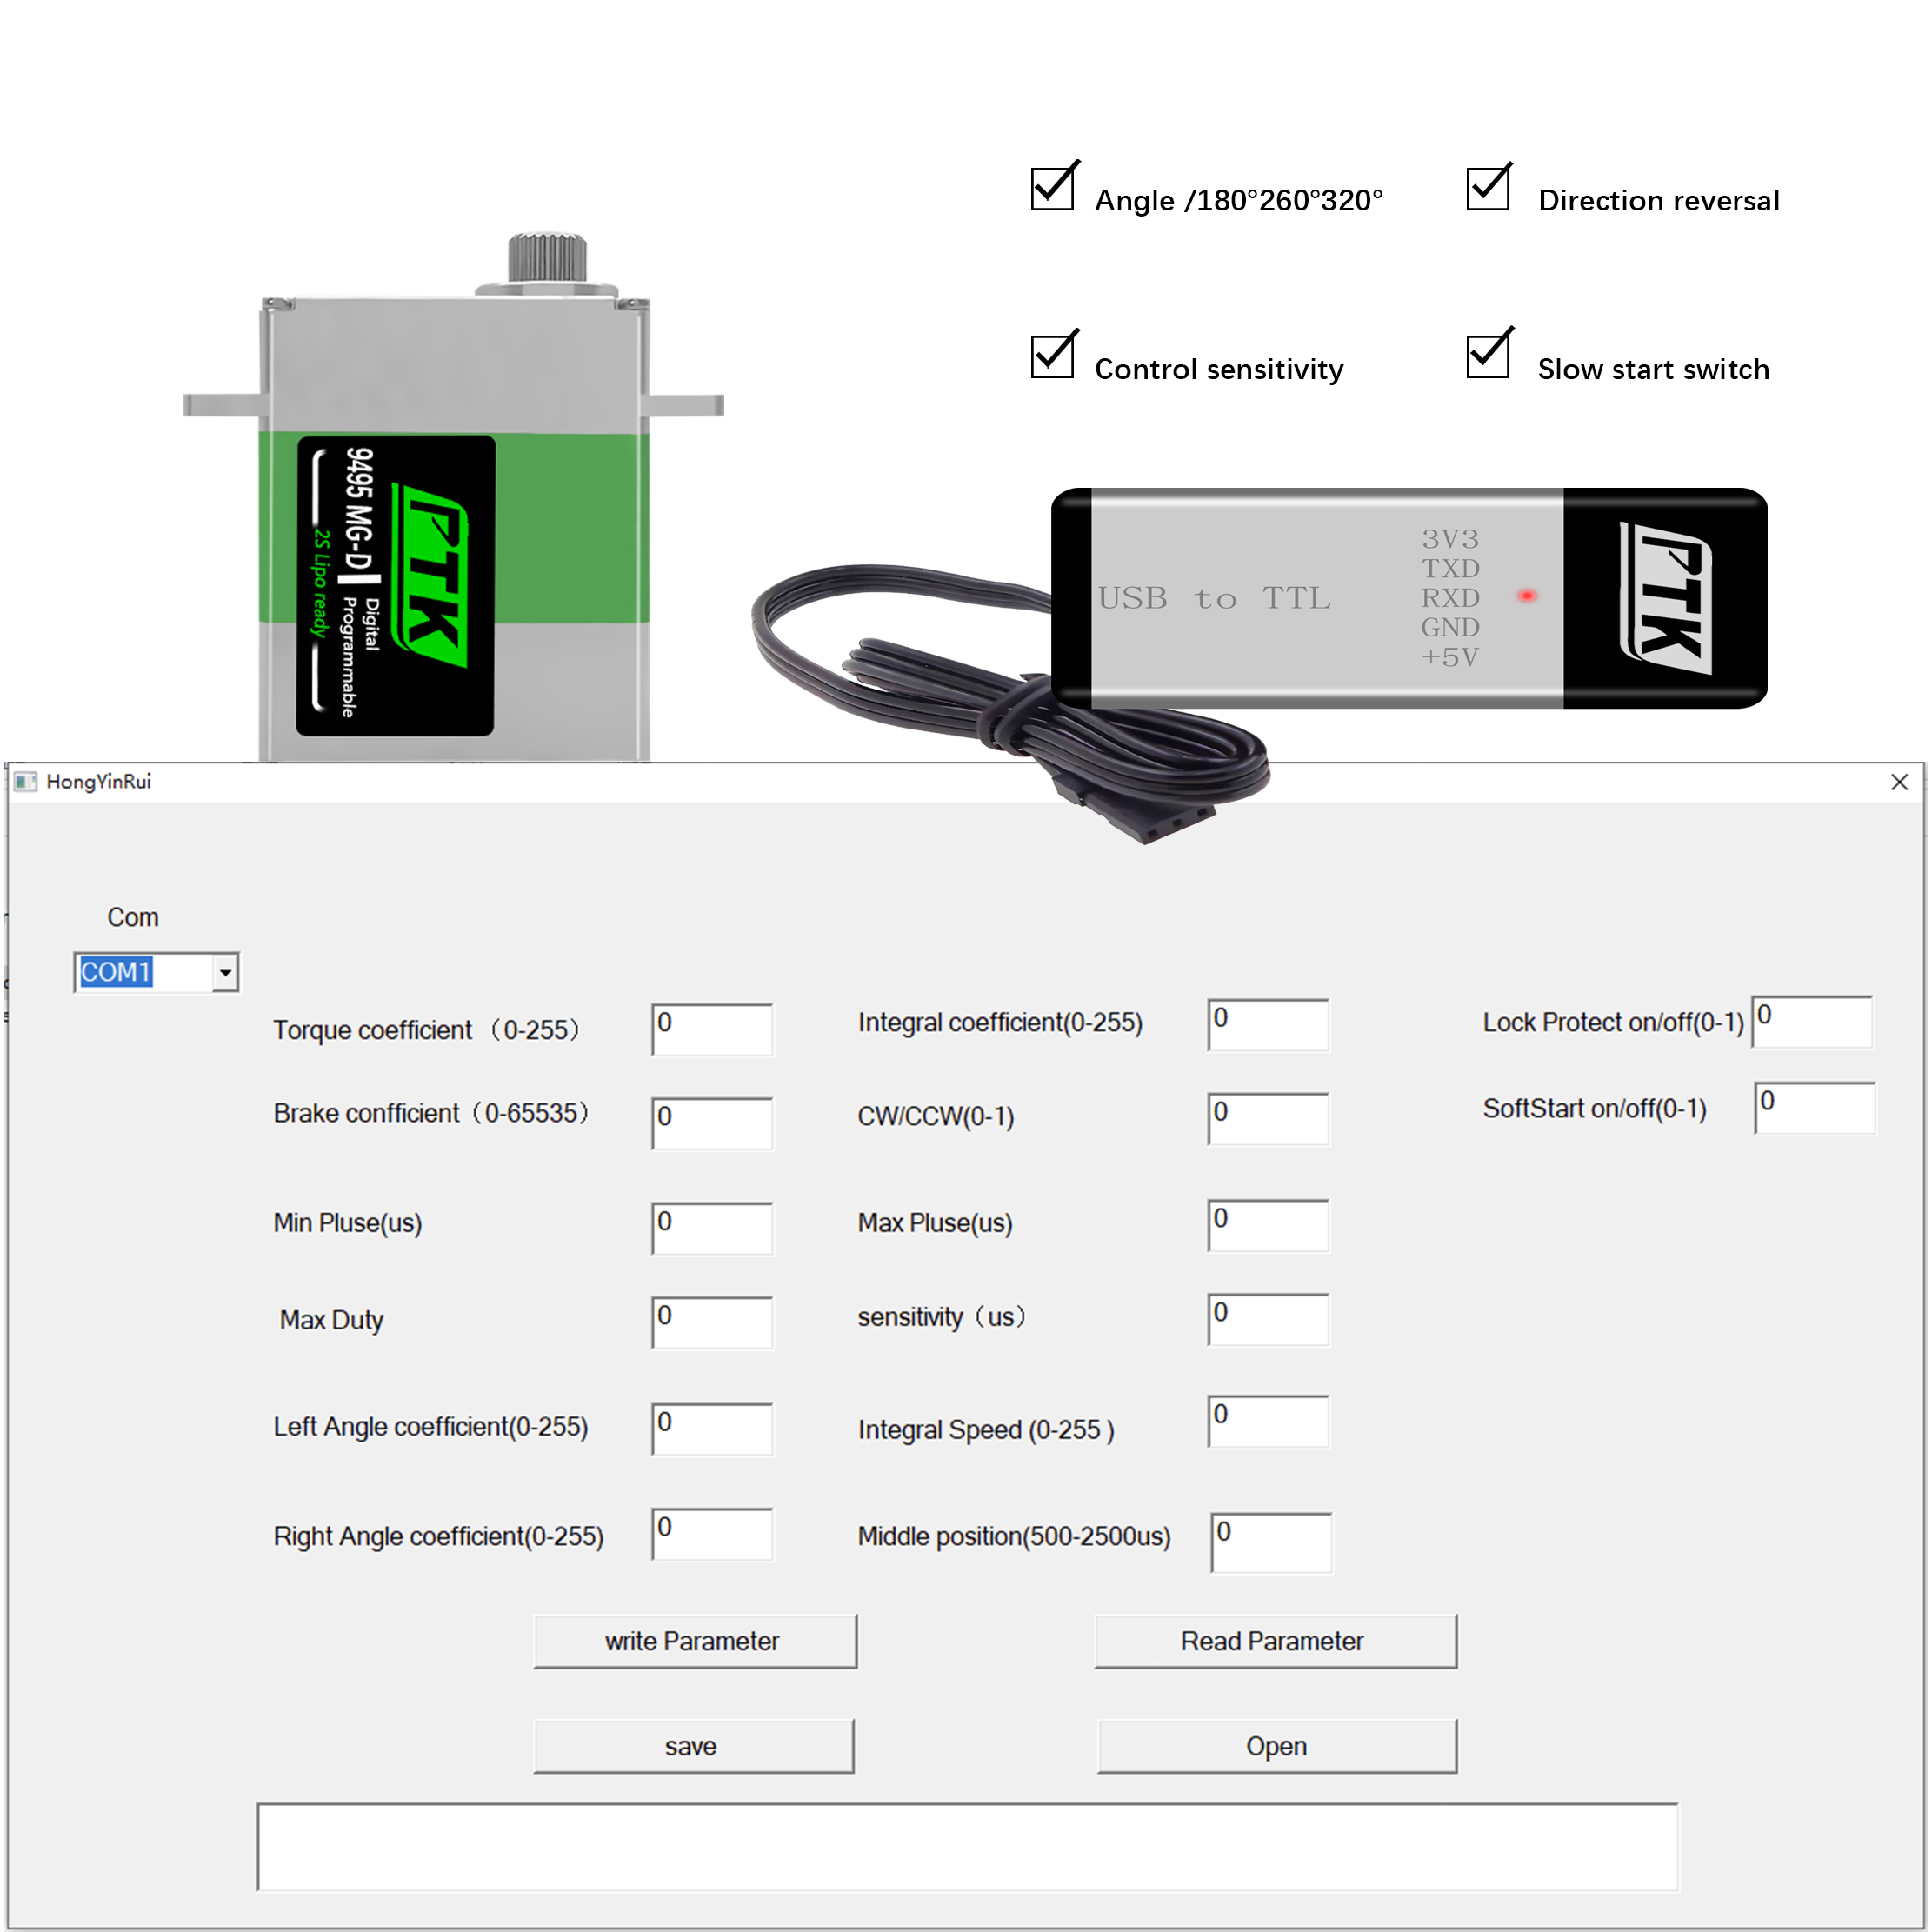
Task: Open the COM port dropdown arrow
Action: 226,972
